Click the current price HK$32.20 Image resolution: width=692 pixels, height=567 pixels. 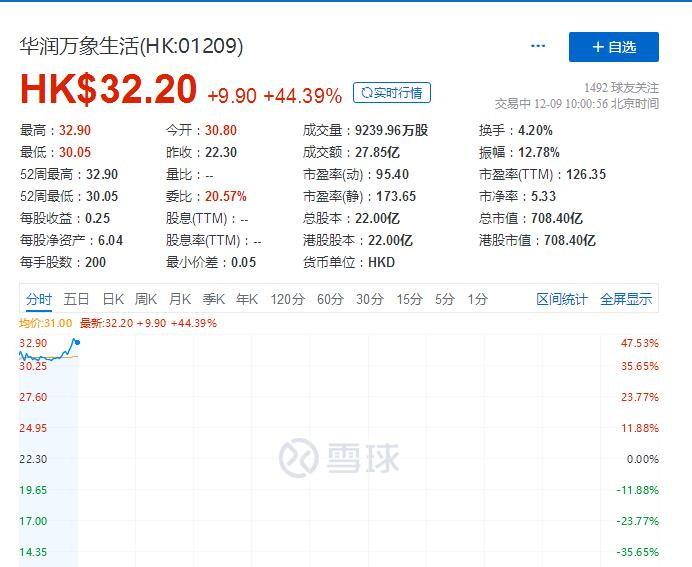tap(108, 89)
